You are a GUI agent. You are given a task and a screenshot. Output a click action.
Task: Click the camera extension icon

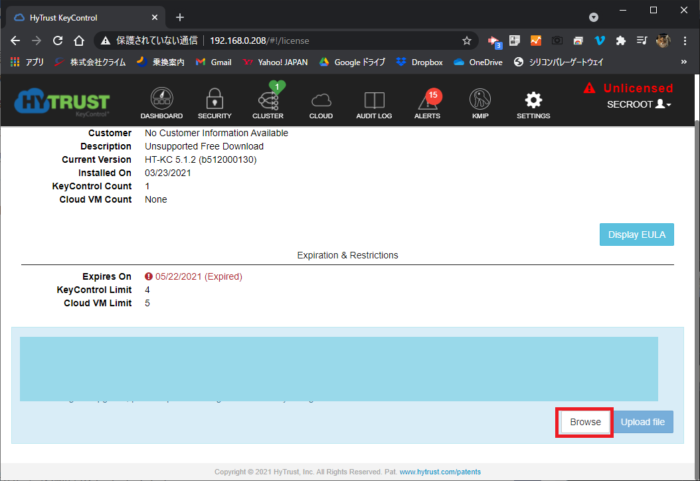click(x=557, y=41)
